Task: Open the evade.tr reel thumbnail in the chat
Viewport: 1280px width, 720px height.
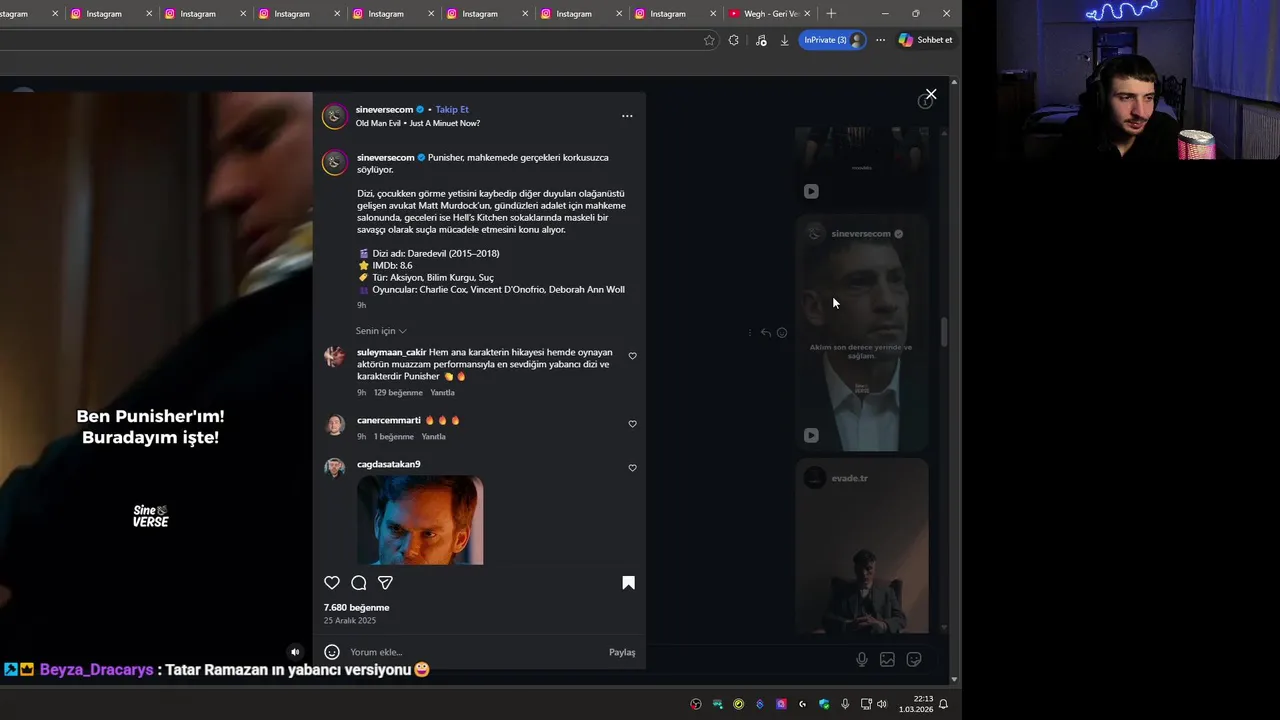Action: click(x=862, y=546)
